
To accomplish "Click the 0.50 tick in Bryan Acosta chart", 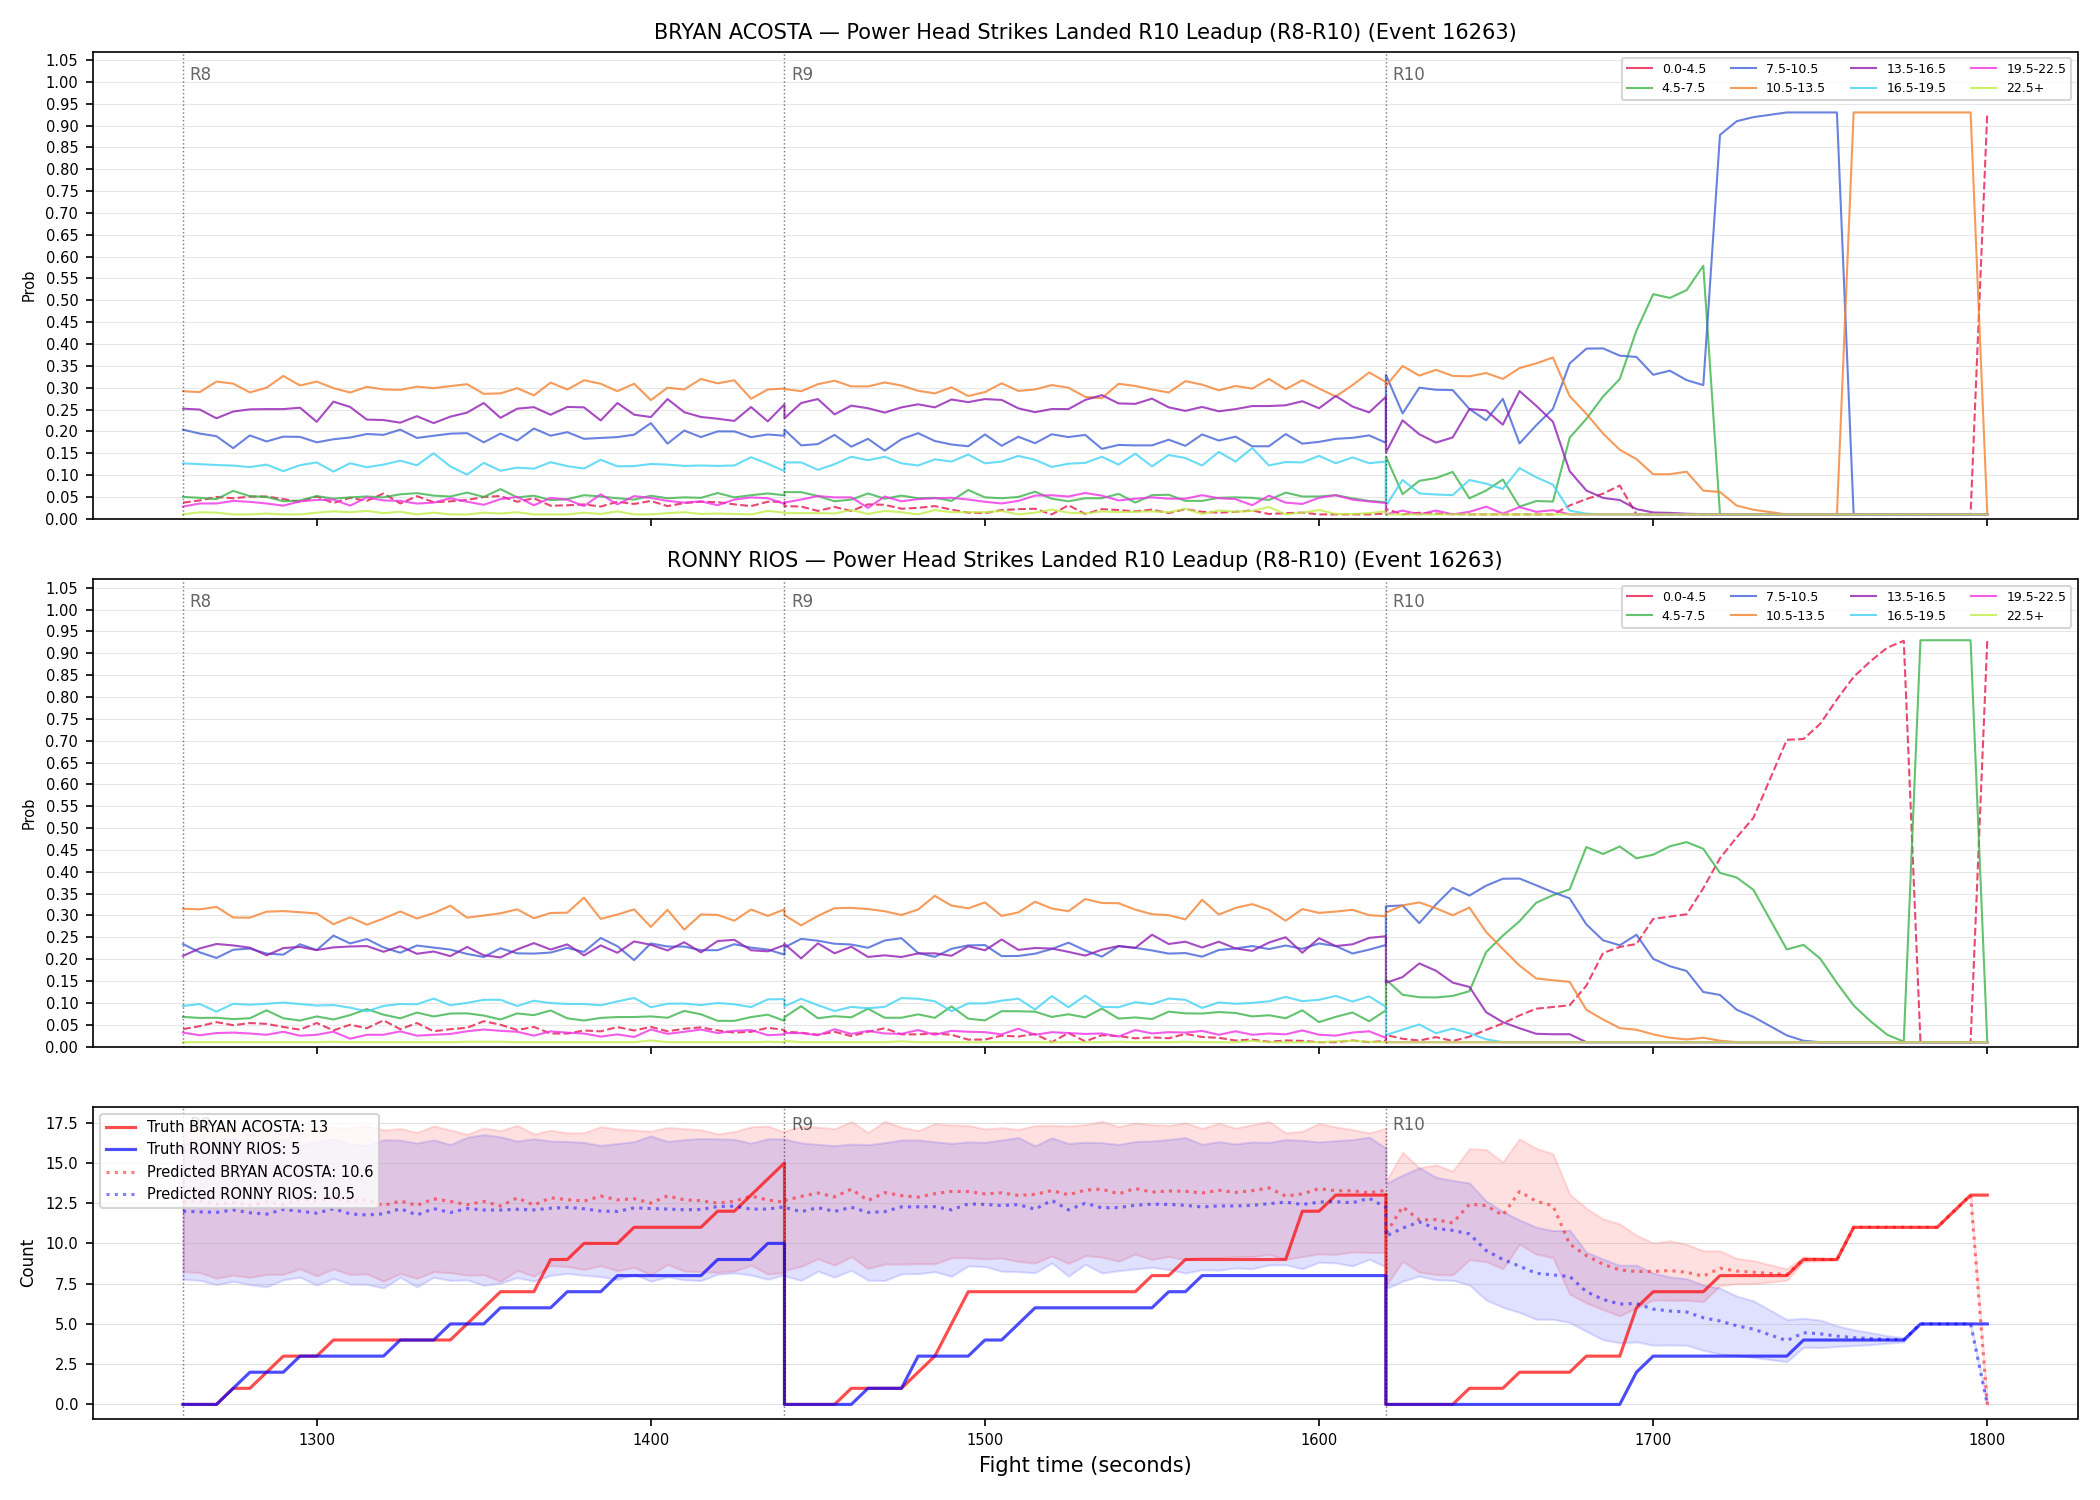I will [63, 300].
